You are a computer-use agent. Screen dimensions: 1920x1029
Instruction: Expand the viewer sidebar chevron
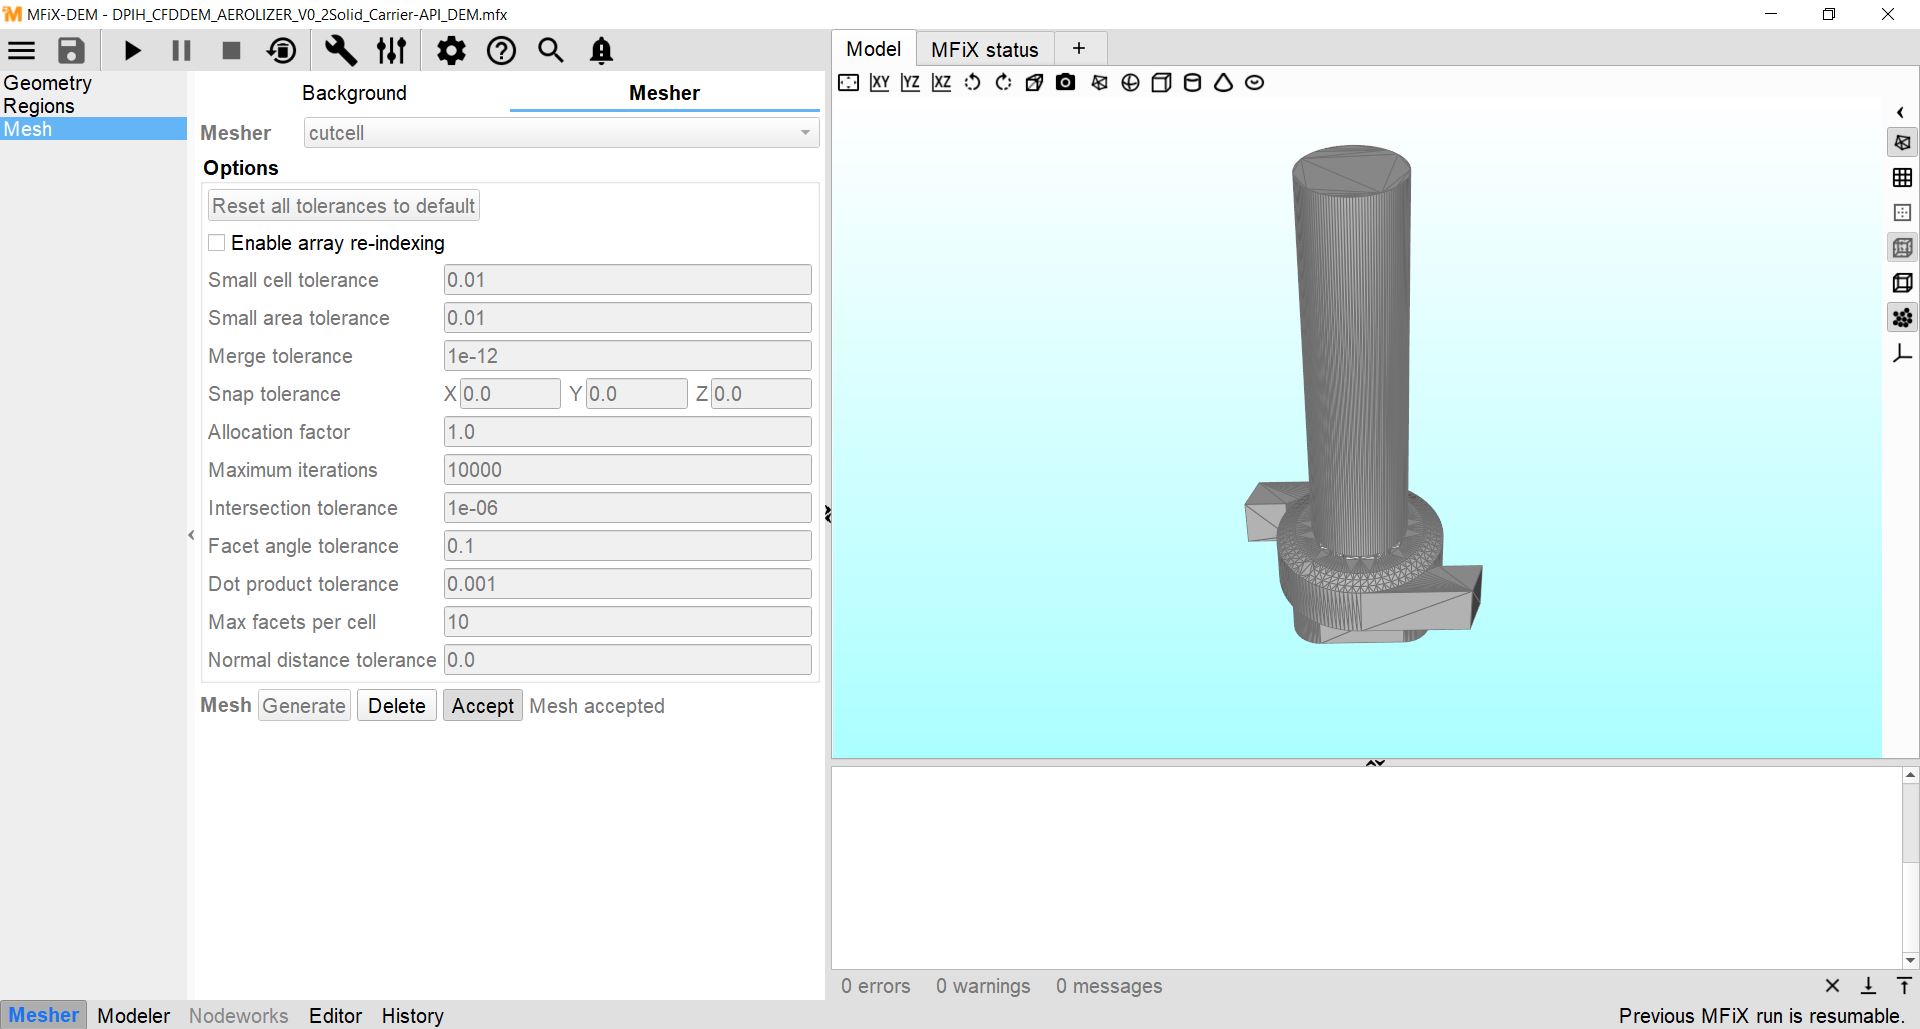pos(1900,113)
